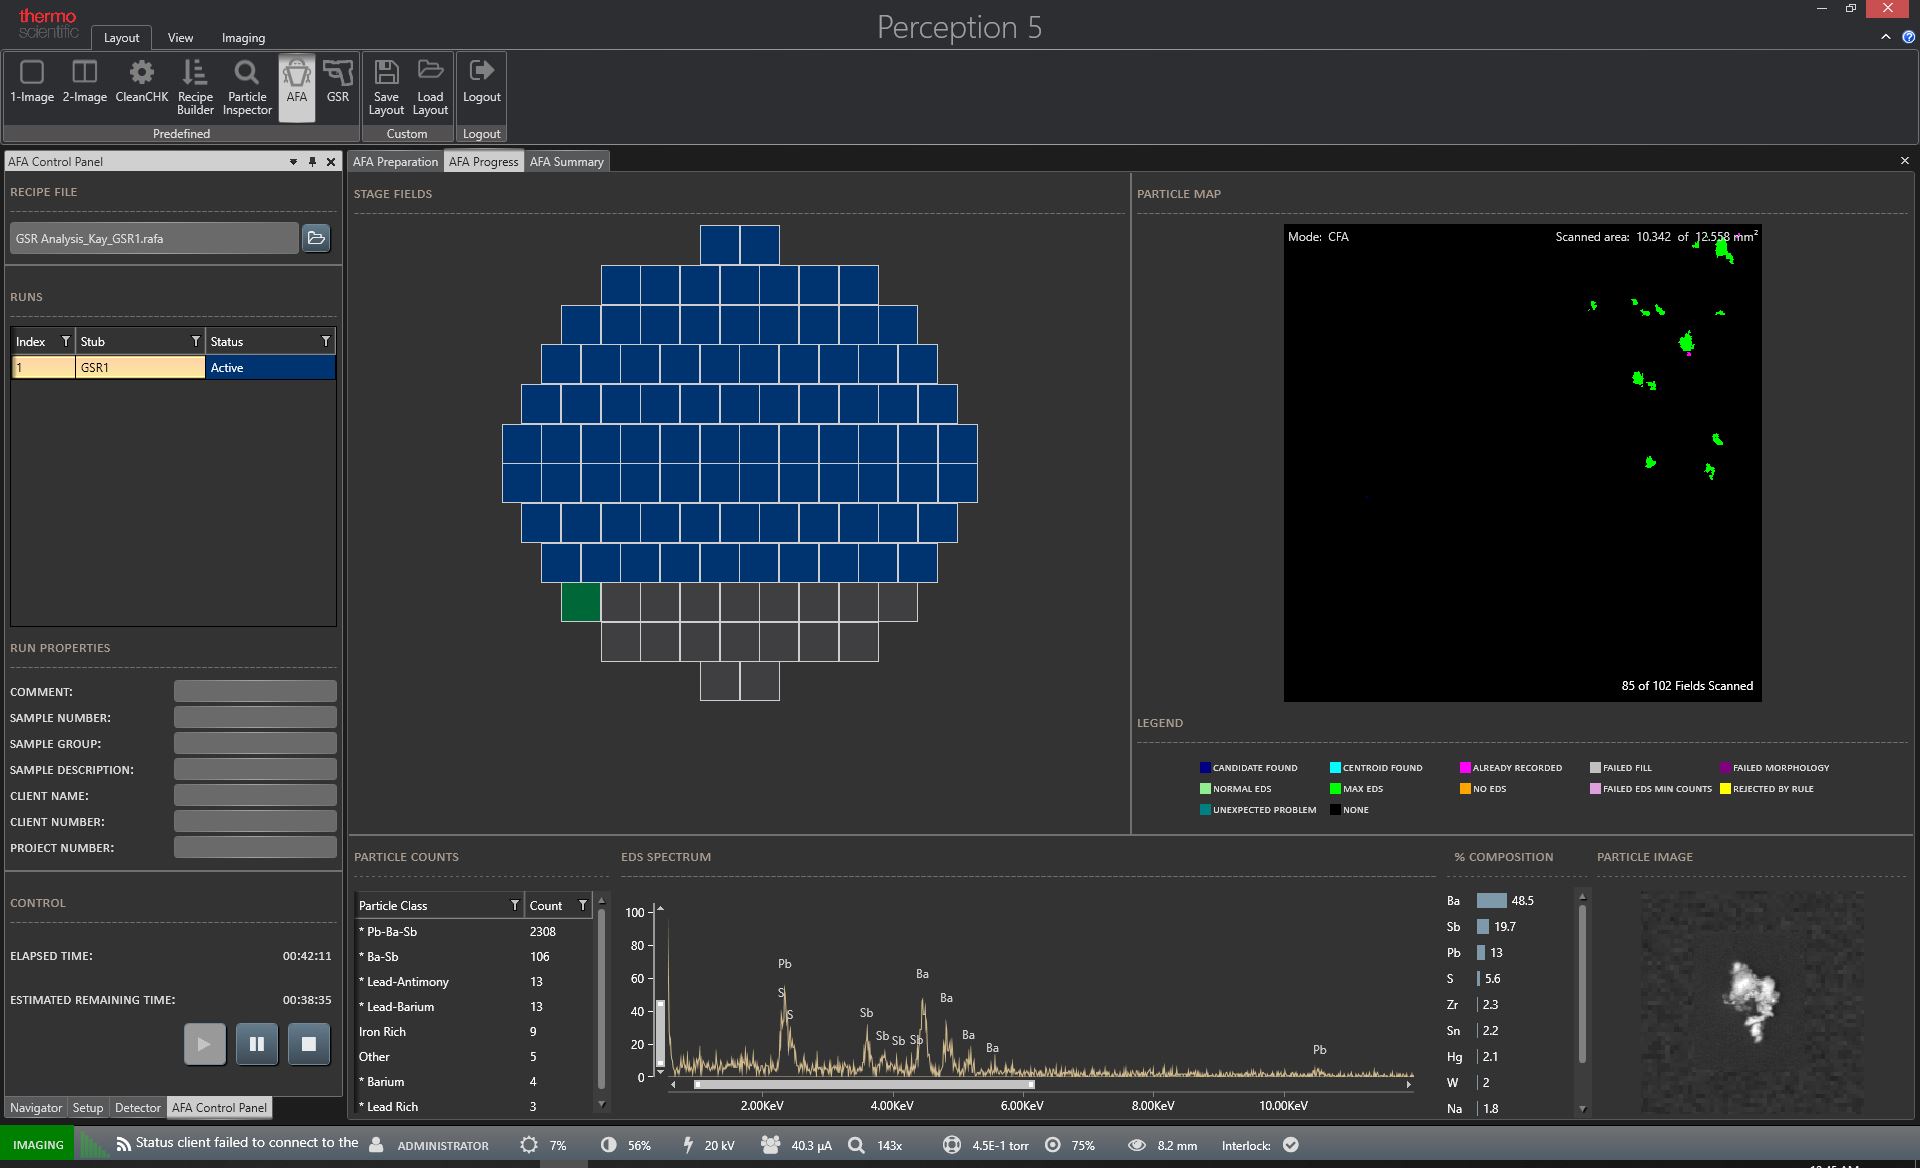
Task: Select the 1-Image layout icon
Action: click(32, 82)
